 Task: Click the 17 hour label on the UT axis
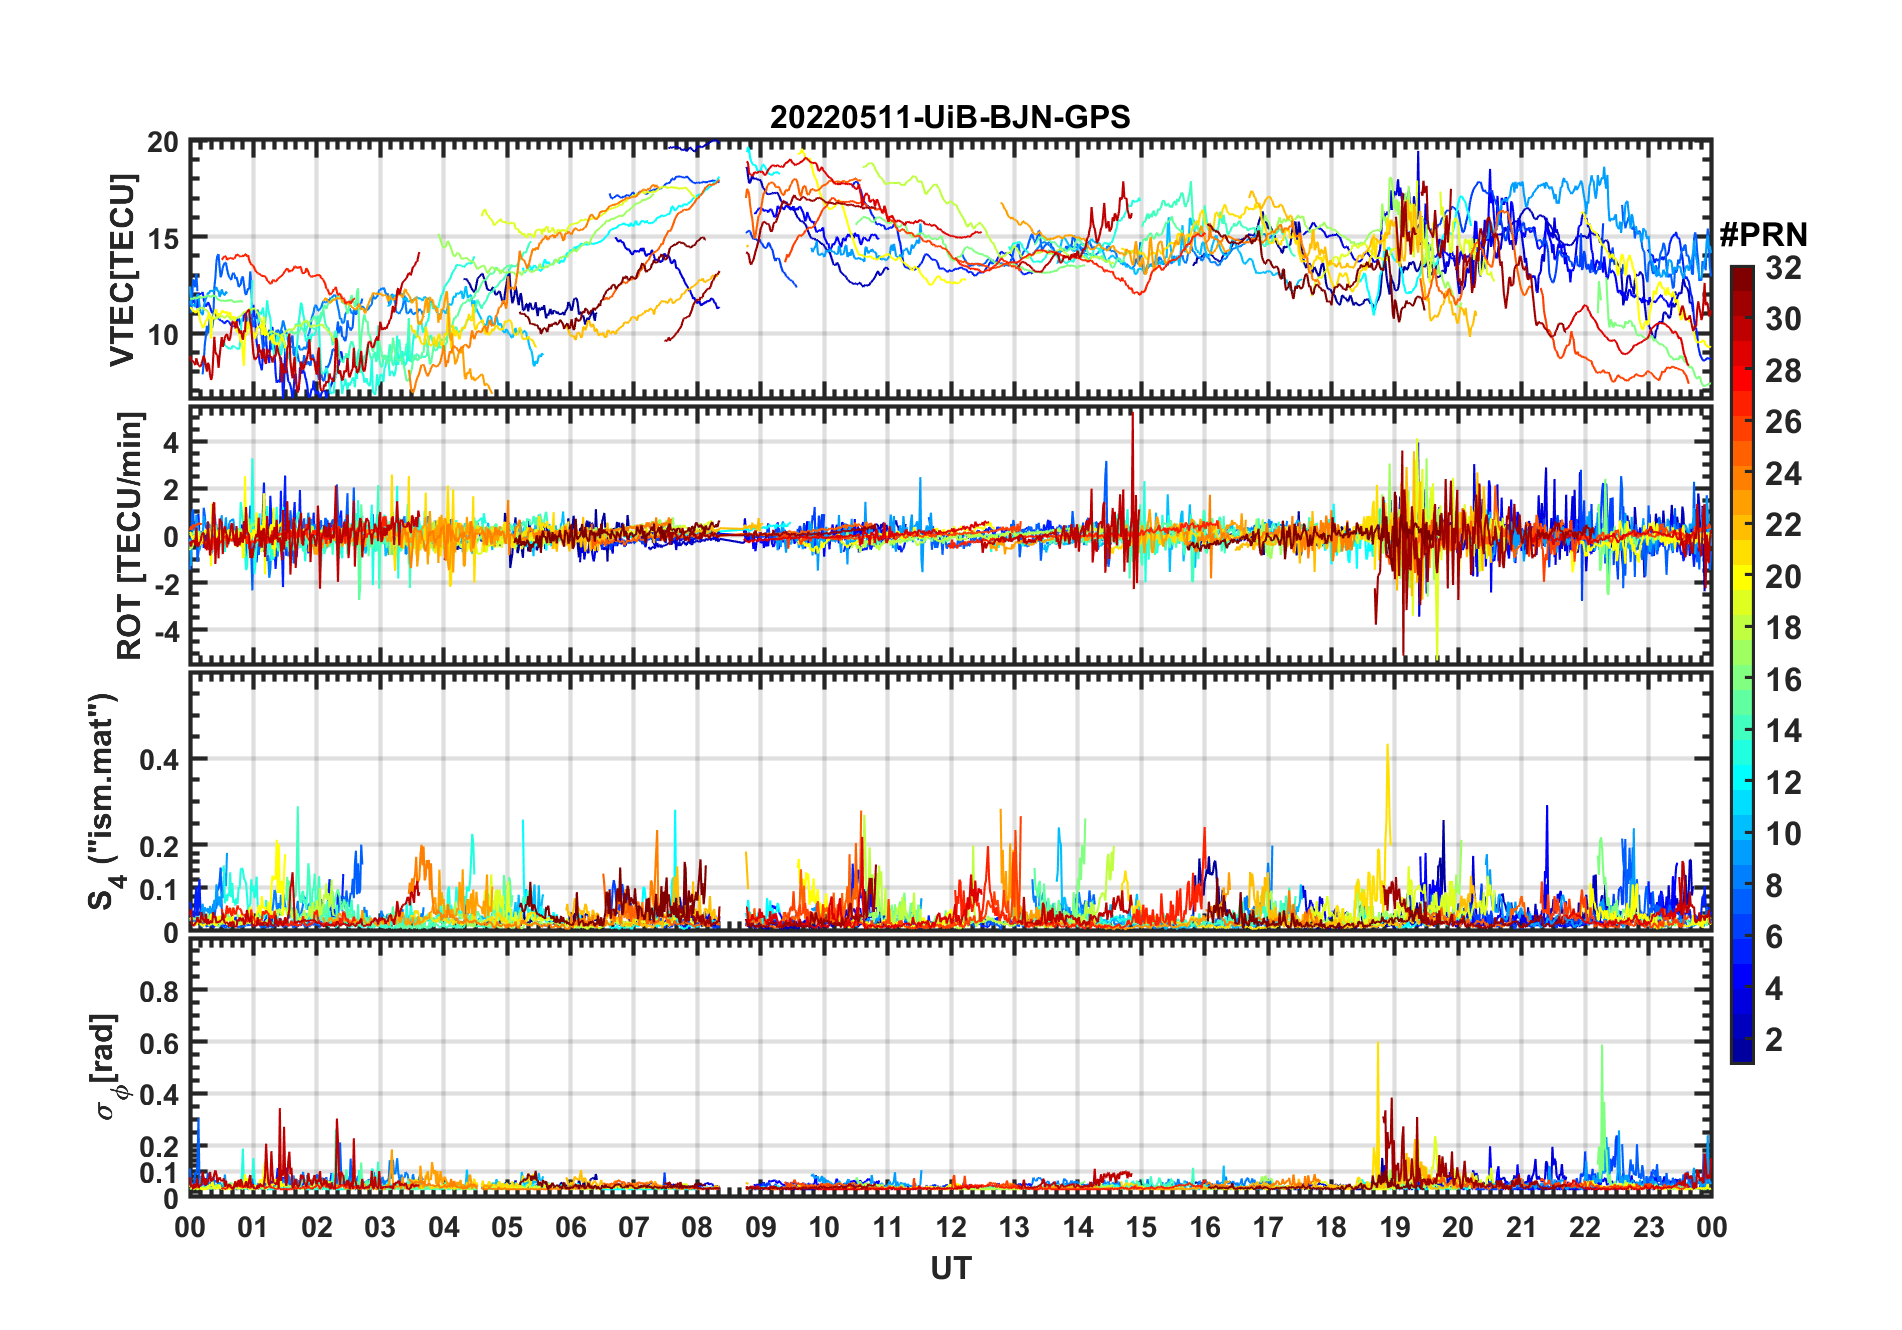pyautogui.click(x=1268, y=1228)
